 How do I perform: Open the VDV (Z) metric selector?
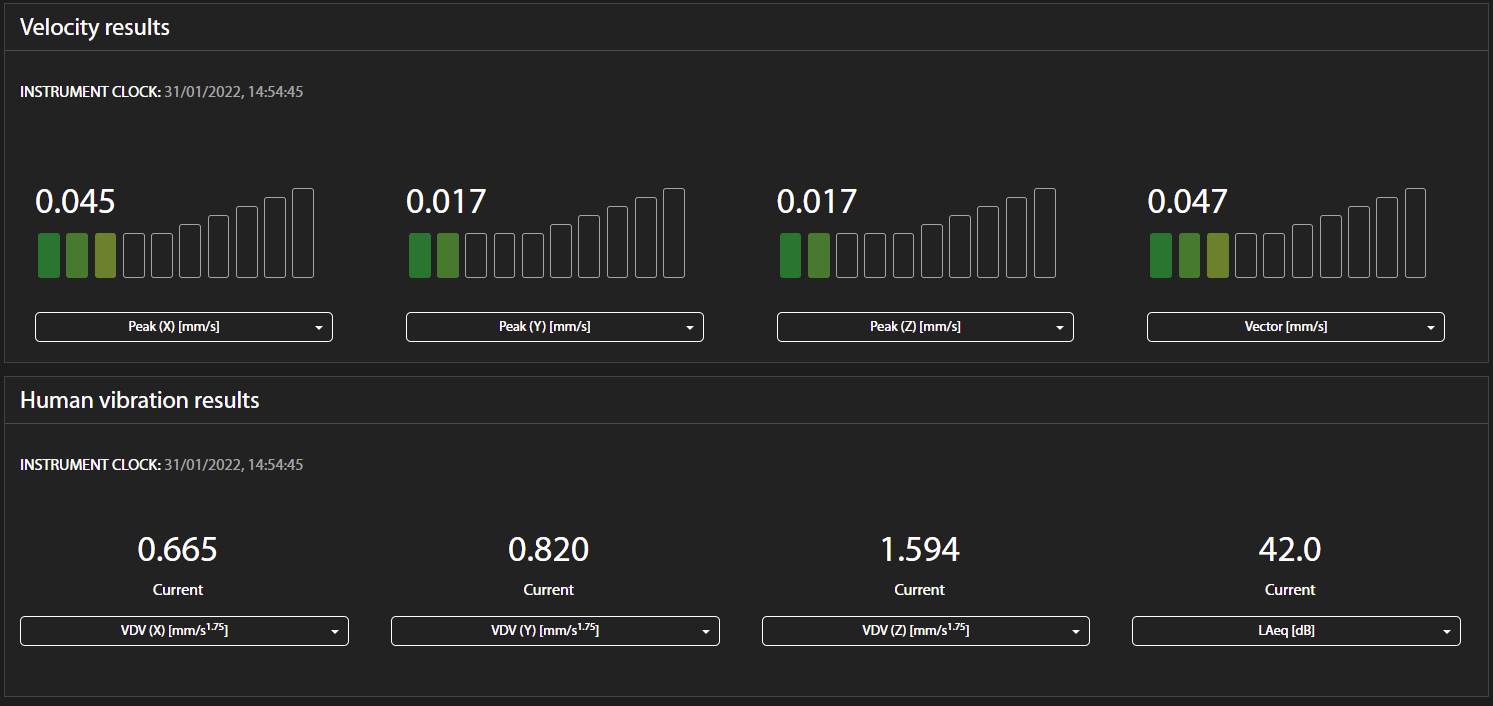(926, 631)
